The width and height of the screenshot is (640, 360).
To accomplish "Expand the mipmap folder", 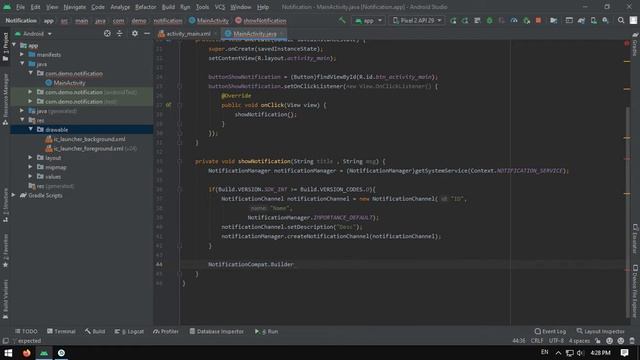I will pyautogui.click(x=31, y=167).
